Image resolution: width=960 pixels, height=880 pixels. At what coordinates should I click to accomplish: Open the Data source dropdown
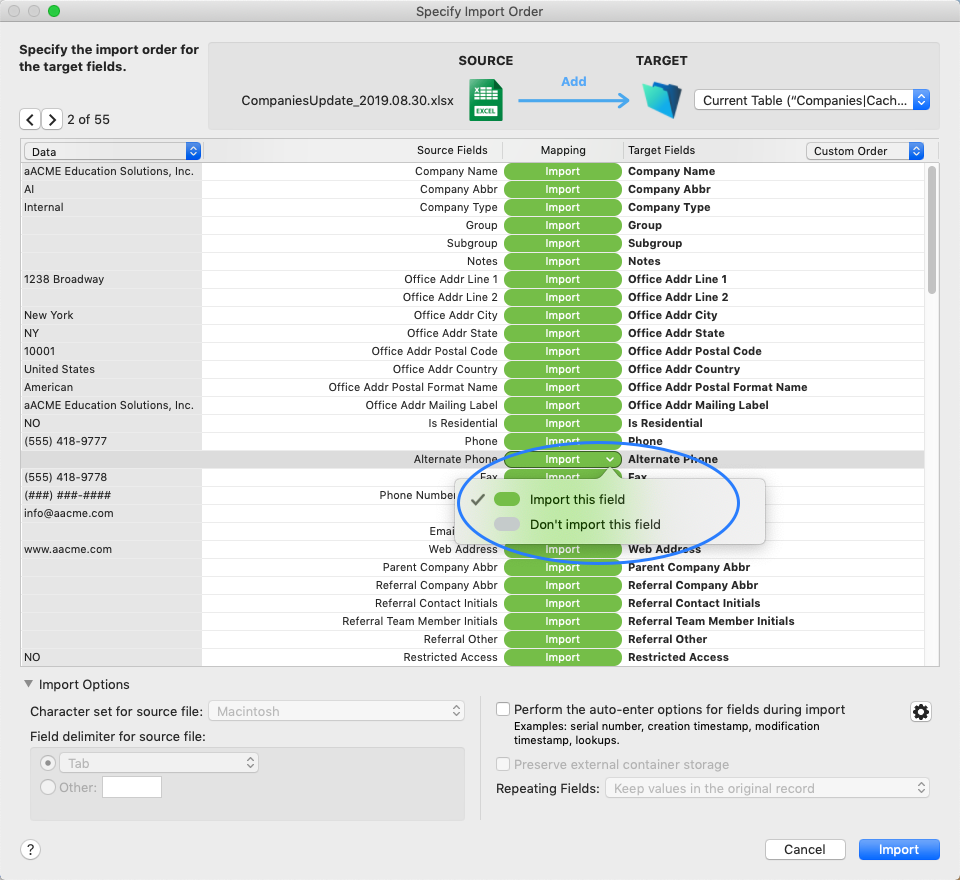point(112,151)
